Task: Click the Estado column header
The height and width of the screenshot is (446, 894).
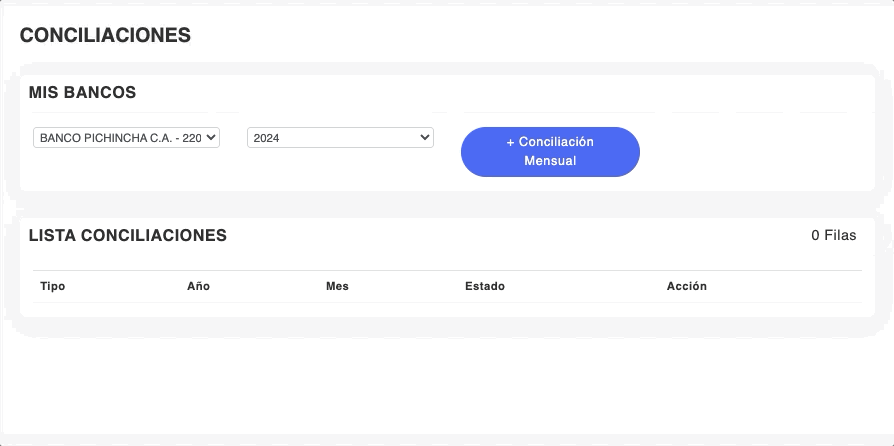Action: [x=485, y=286]
